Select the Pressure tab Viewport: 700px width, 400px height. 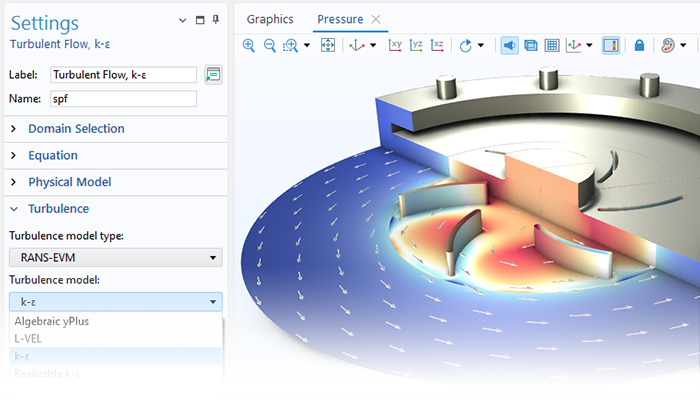coord(340,19)
